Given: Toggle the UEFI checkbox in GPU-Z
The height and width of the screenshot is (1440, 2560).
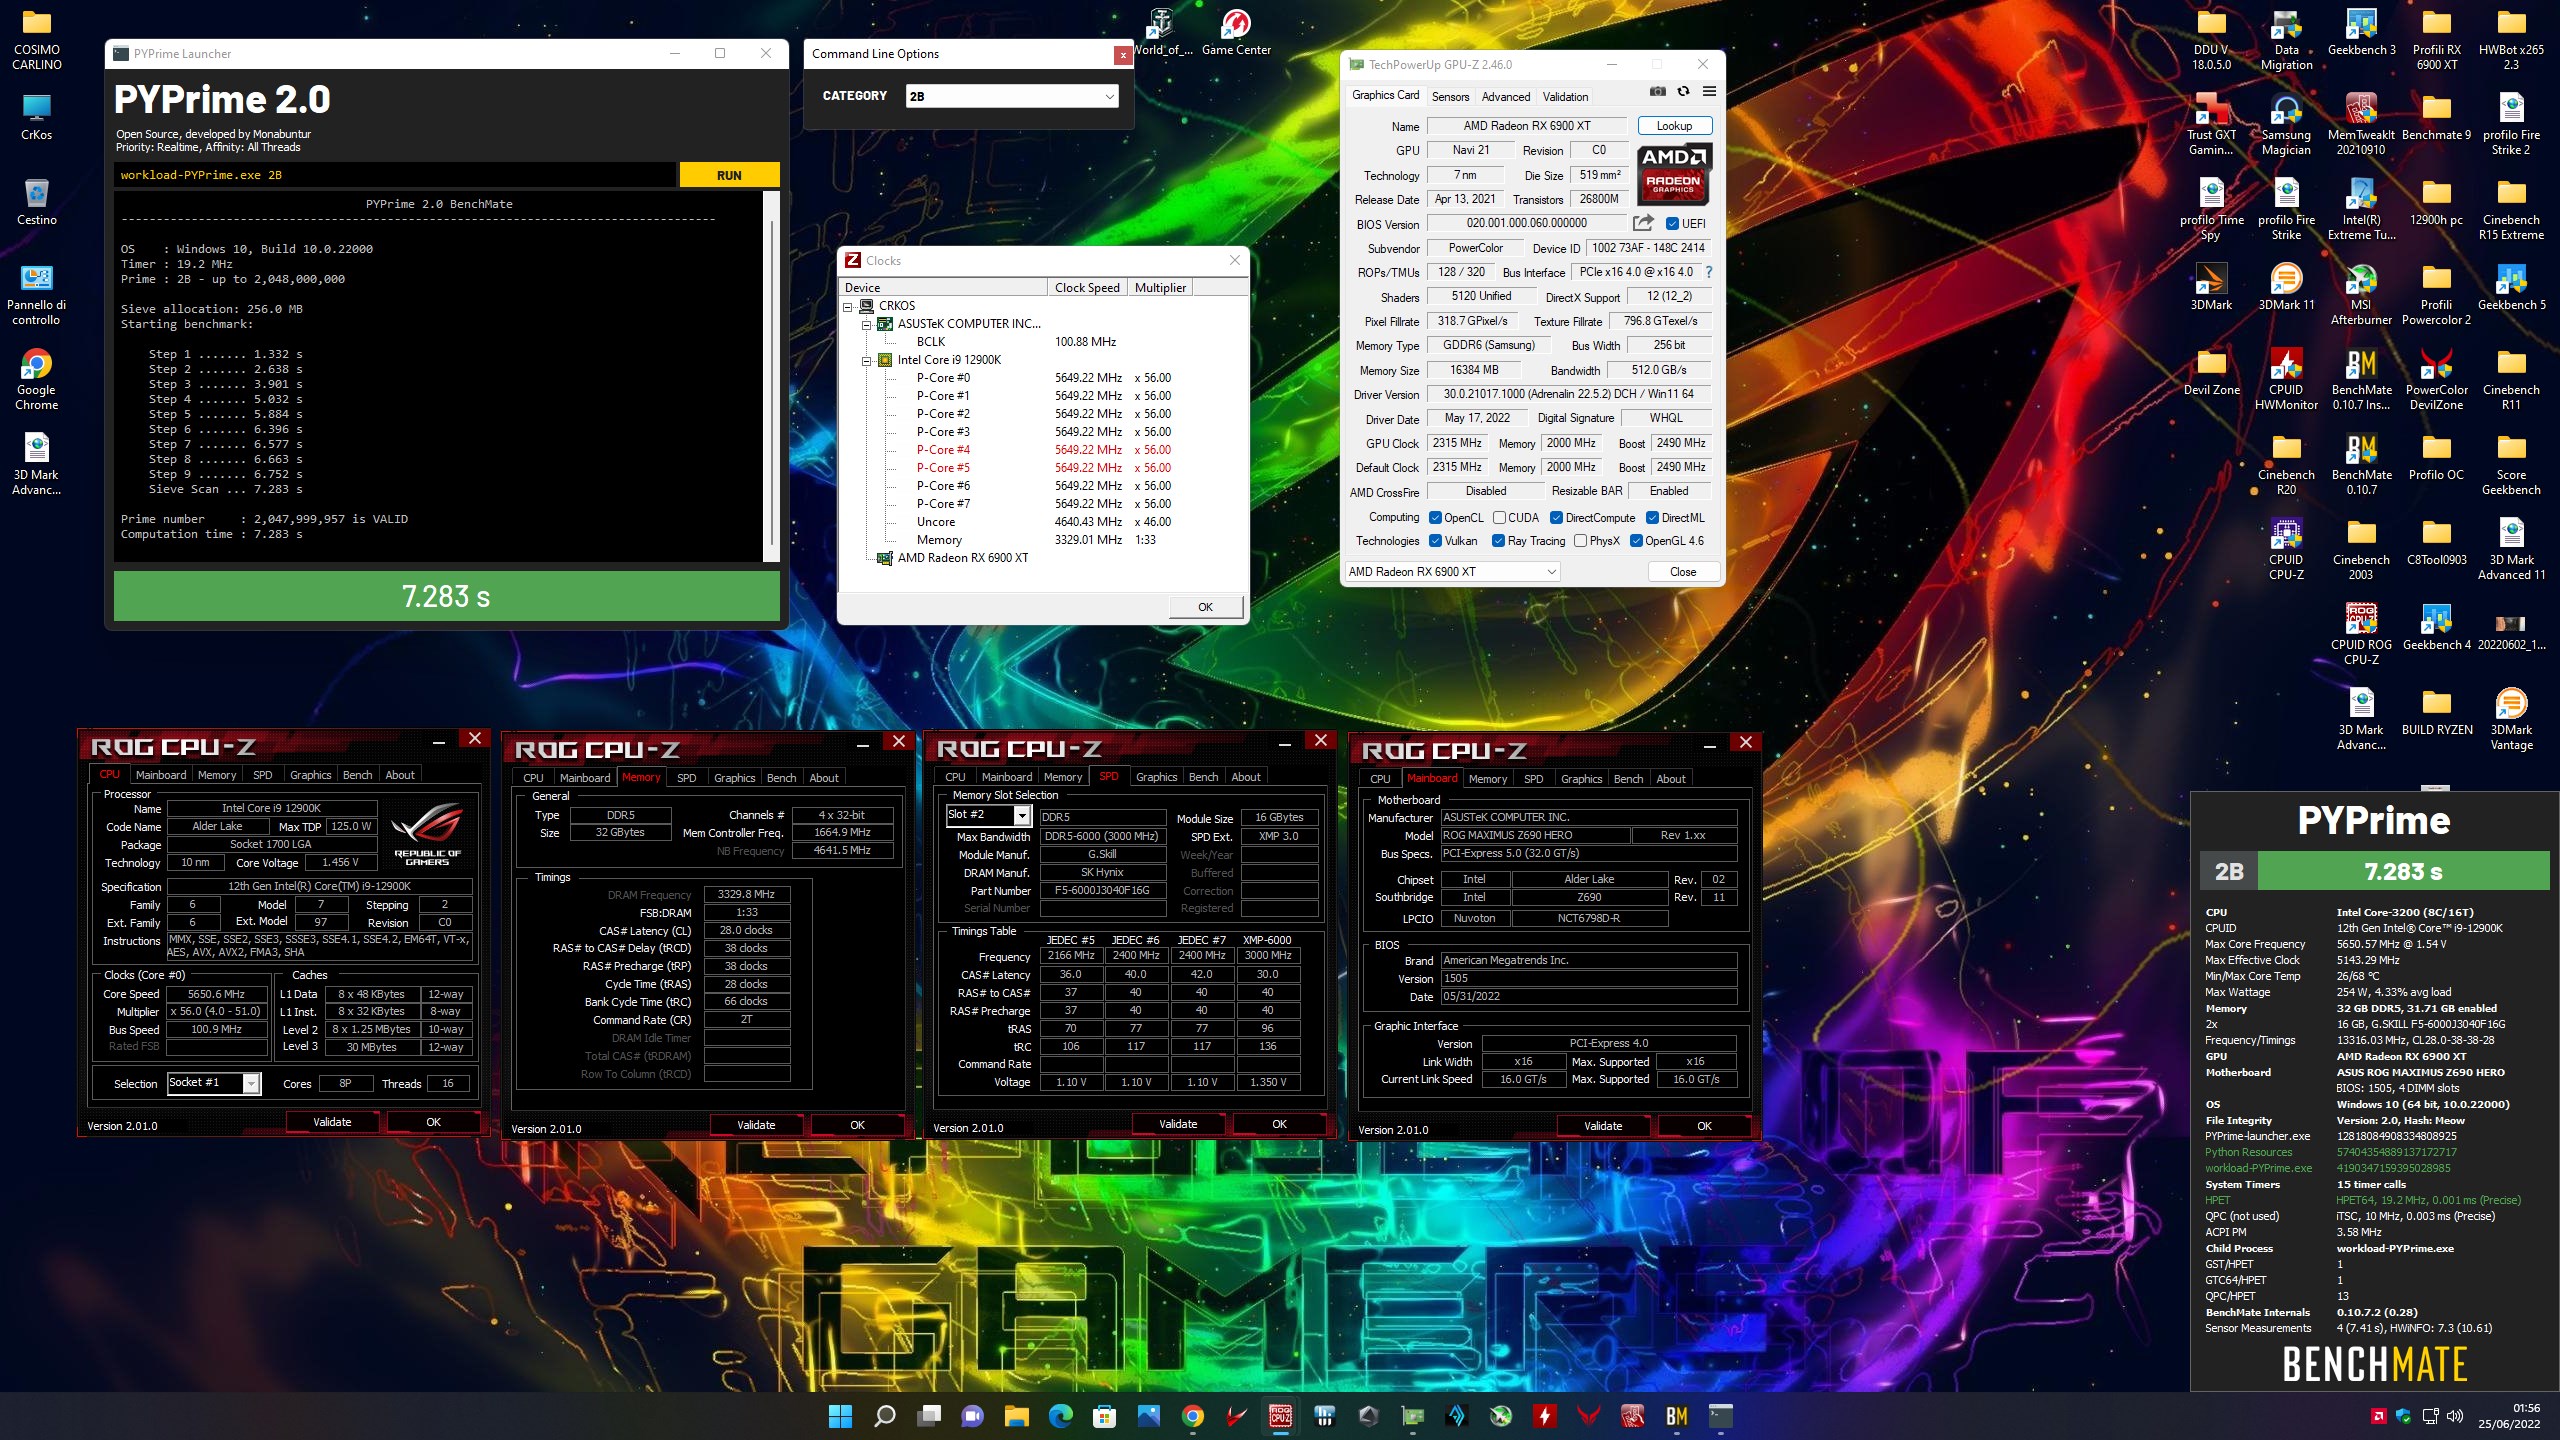Looking at the screenshot, I should [1672, 223].
